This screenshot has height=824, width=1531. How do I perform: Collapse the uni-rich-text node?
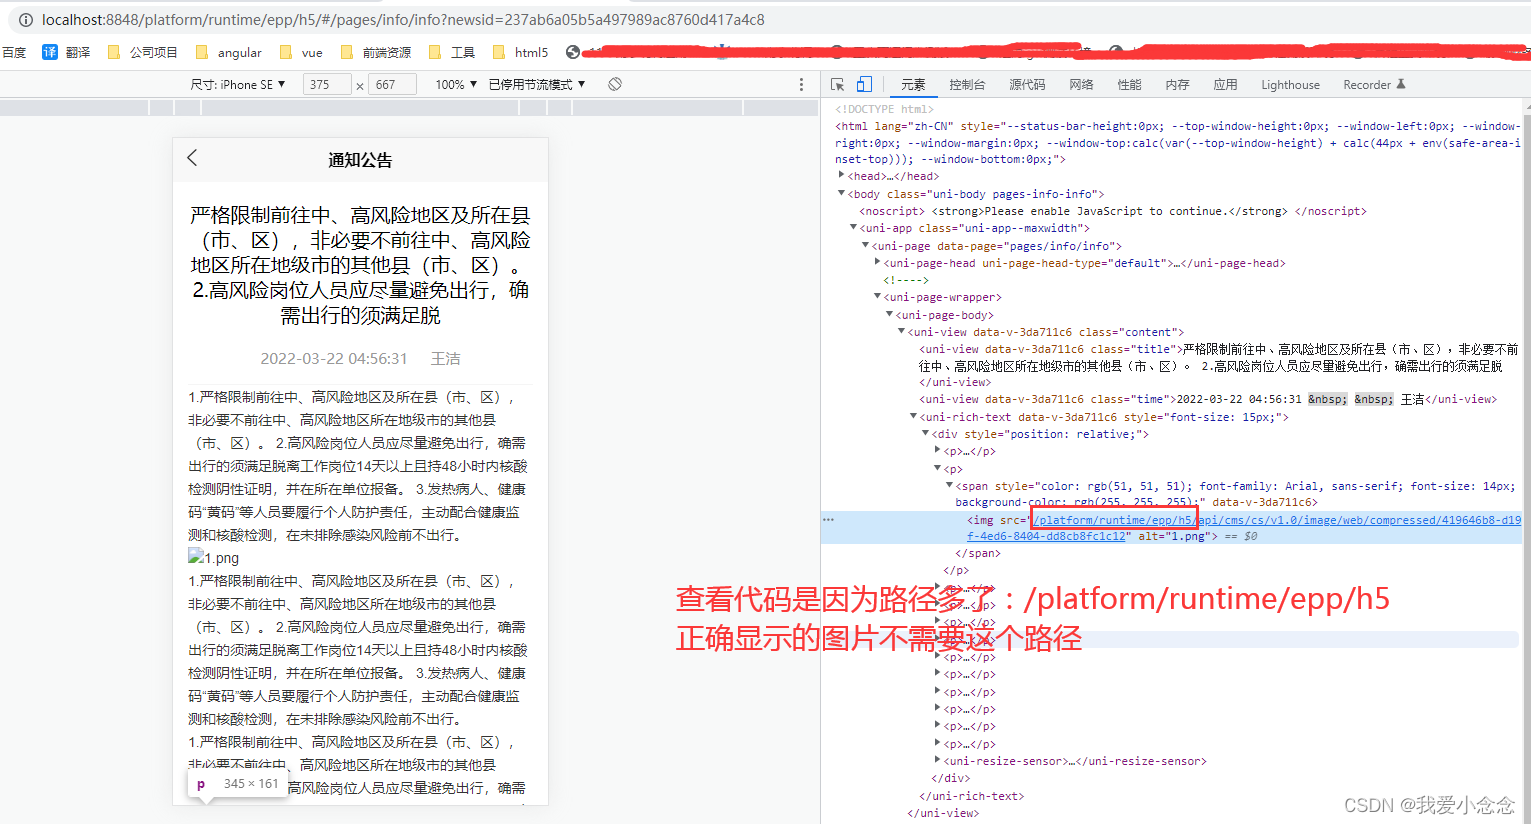(913, 417)
